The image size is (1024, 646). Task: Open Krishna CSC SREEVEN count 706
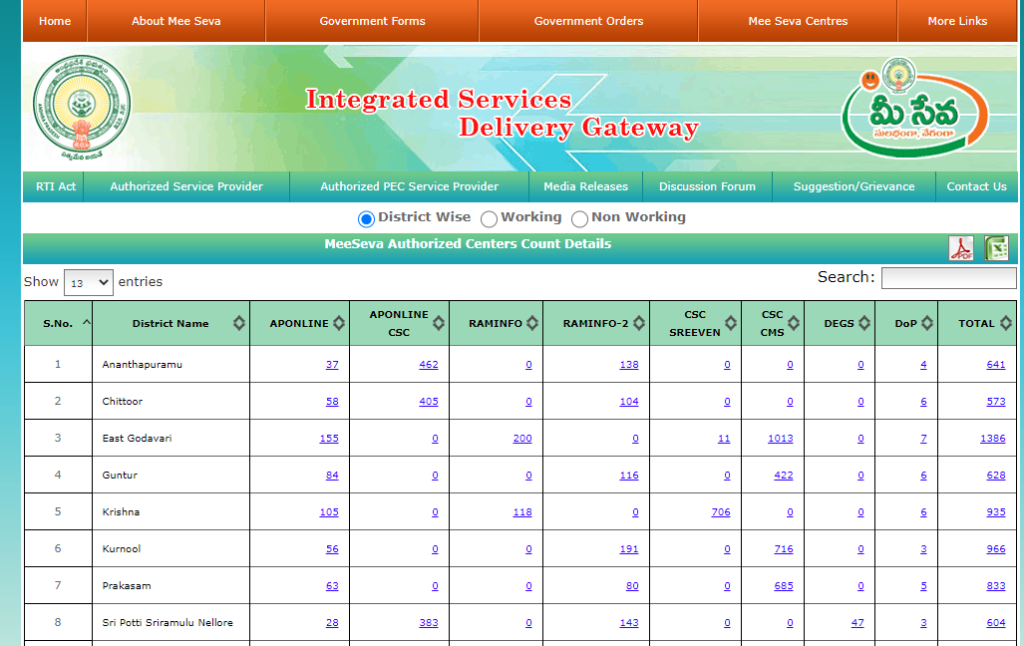point(721,512)
